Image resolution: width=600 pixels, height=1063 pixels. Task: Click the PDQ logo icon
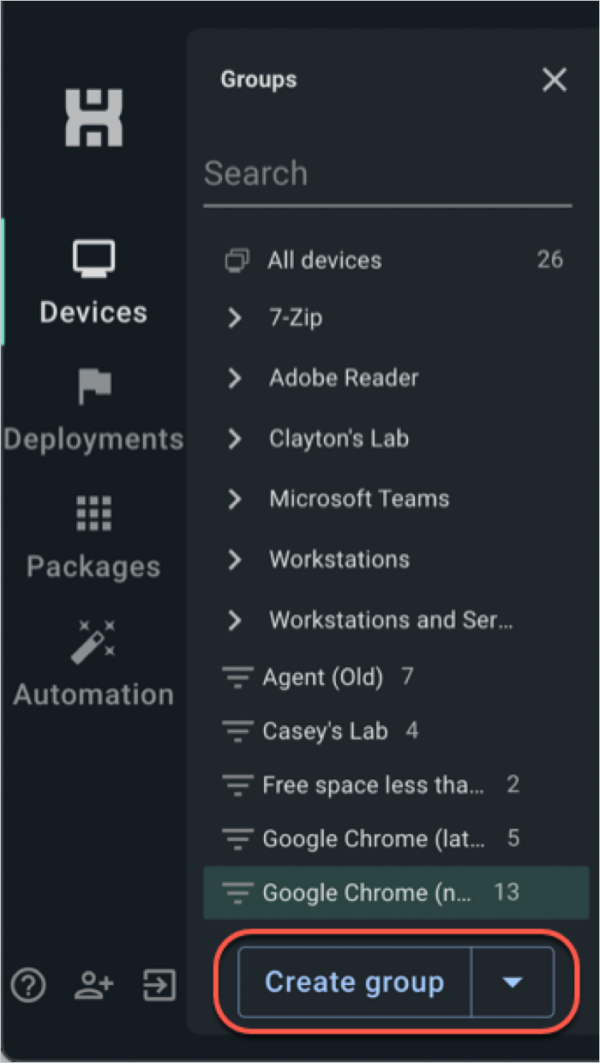click(93, 117)
